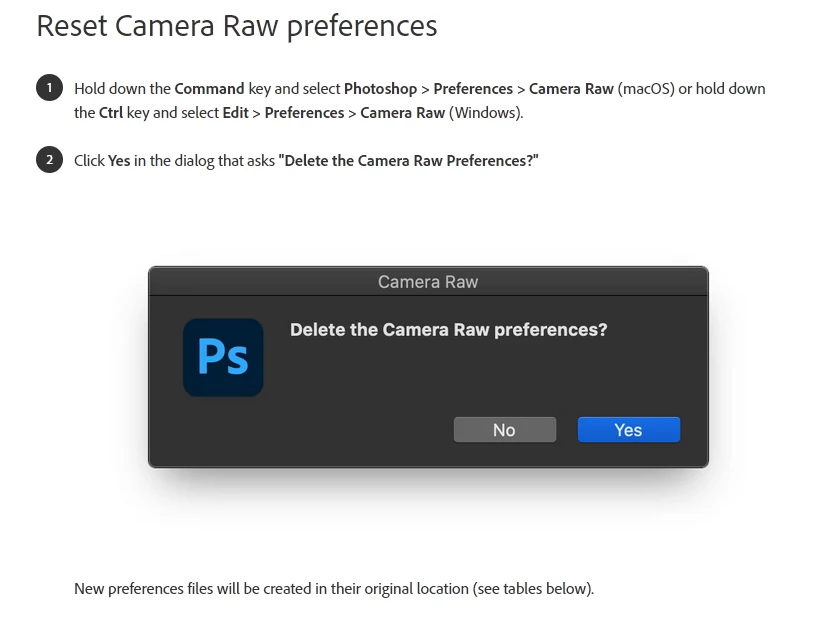Click the Photoshop Ps icon in the dialog
839x619 pixels.
pyautogui.click(x=223, y=357)
